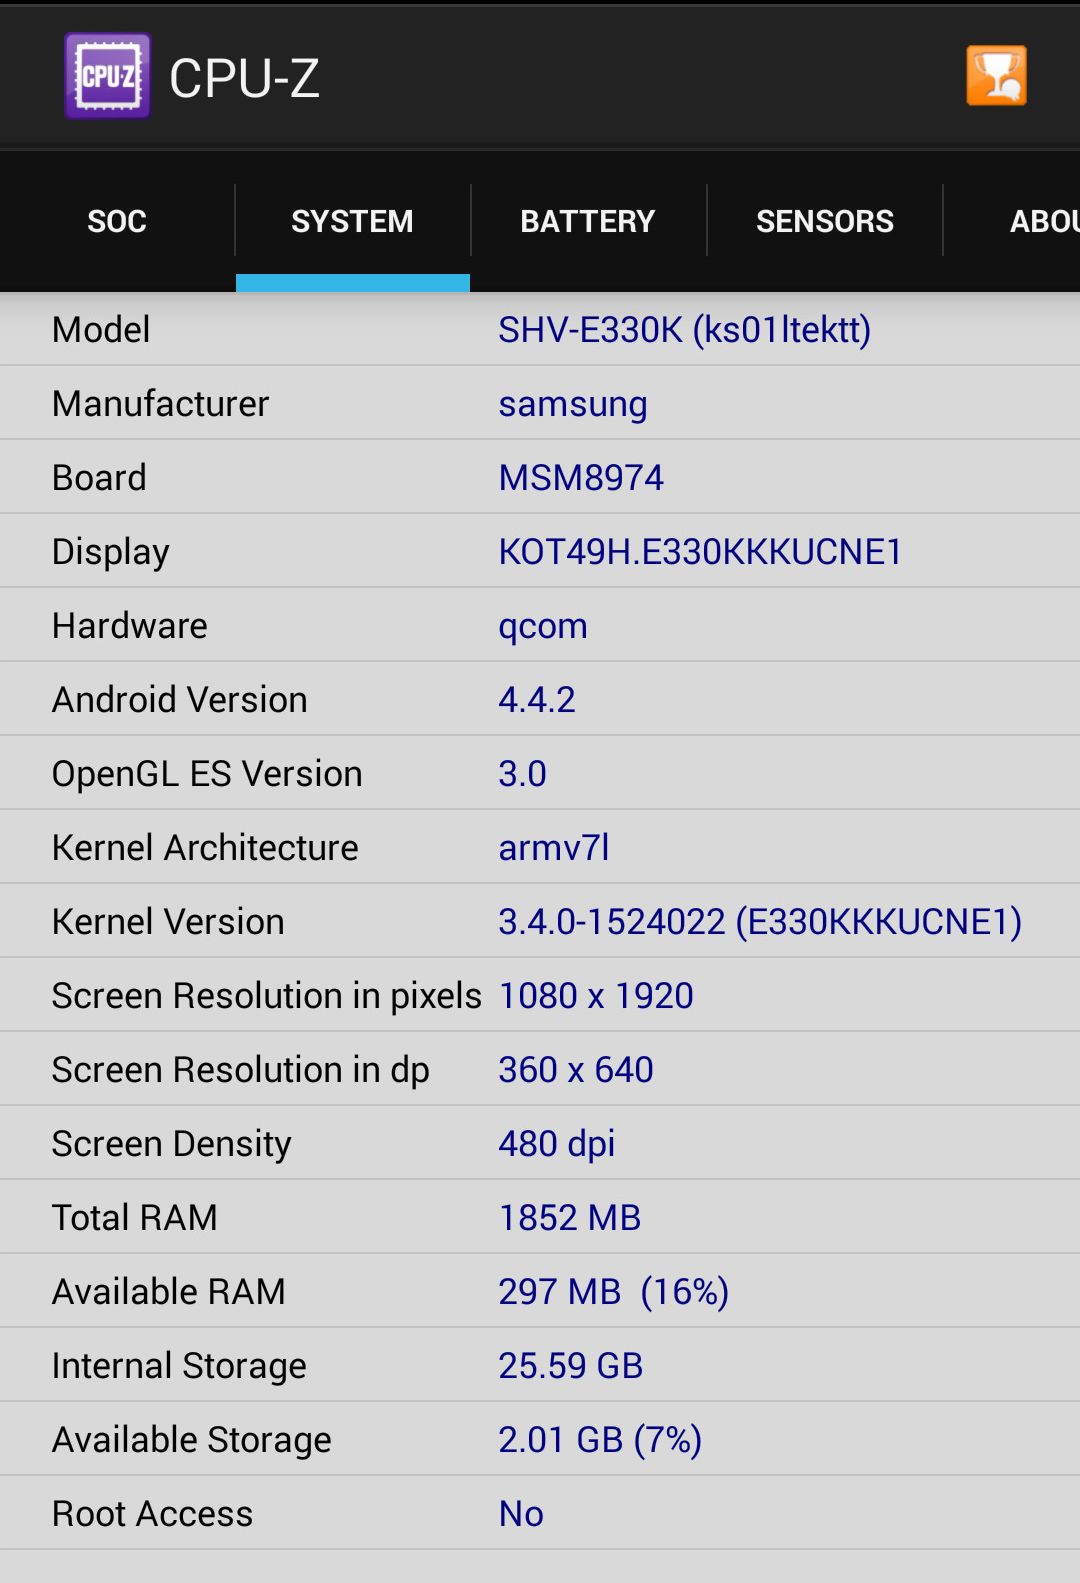
Task: Open the orange trophy icon
Action: [x=996, y=76]
